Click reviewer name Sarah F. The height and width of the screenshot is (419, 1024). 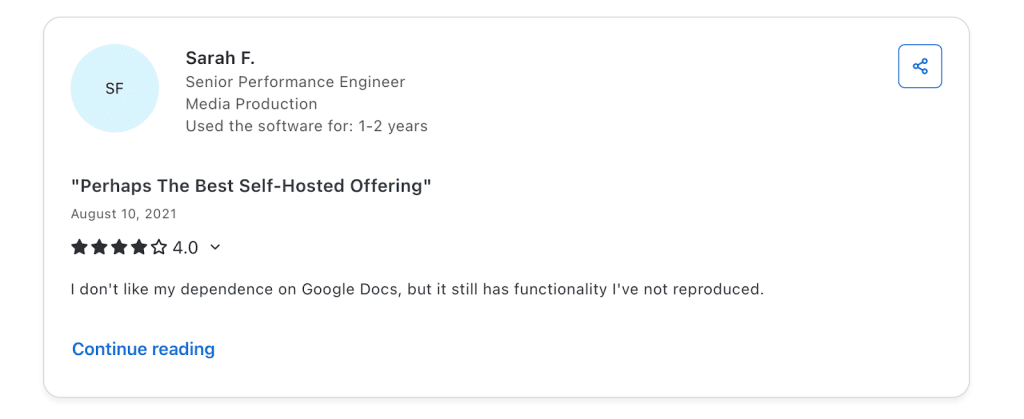tap(221, 58)
